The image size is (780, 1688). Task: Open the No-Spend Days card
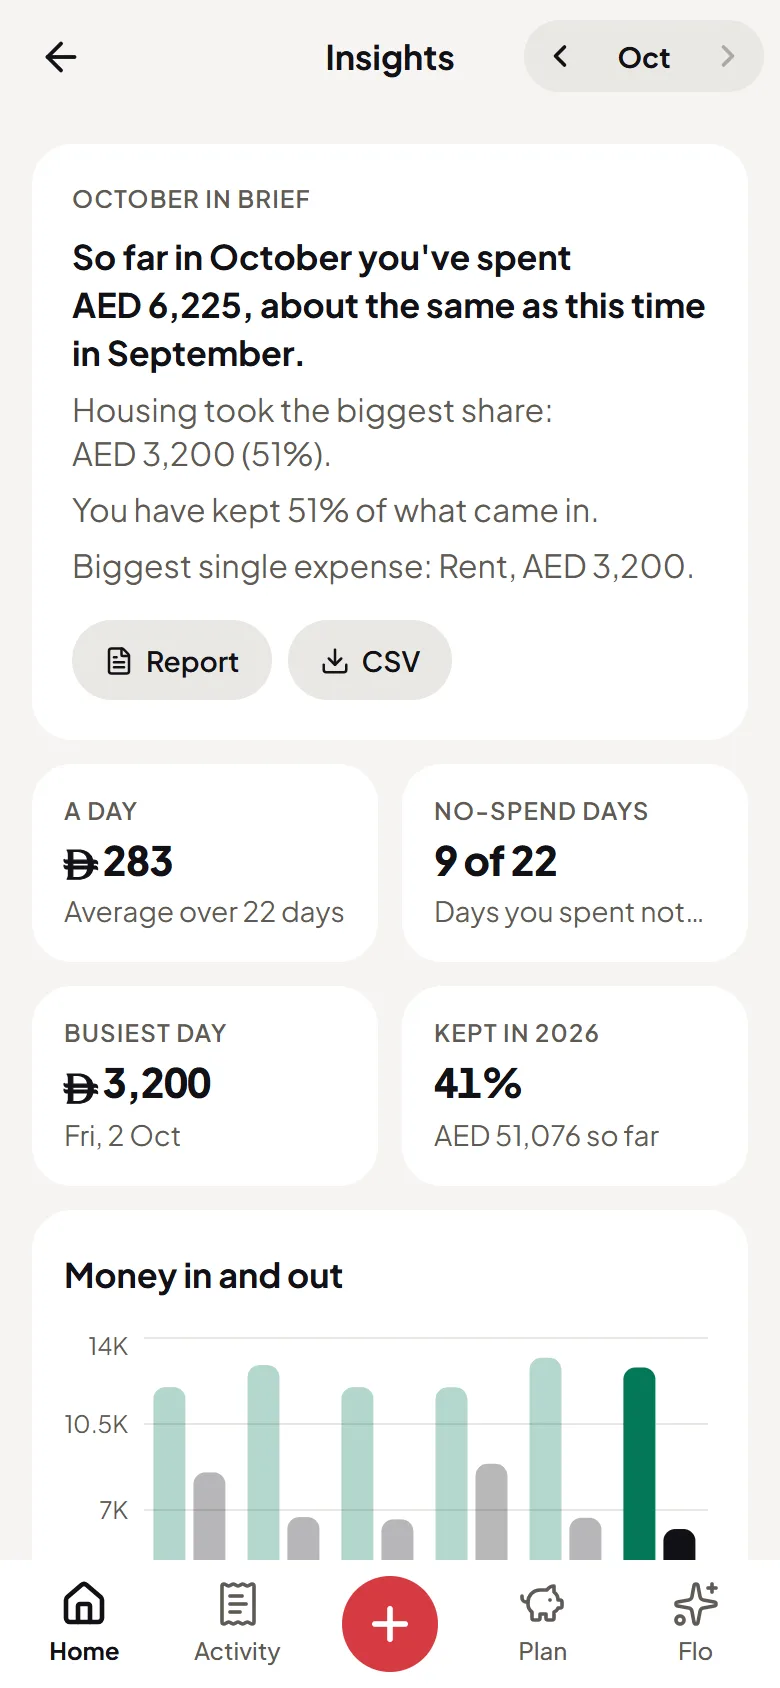(x=575, y=863)
